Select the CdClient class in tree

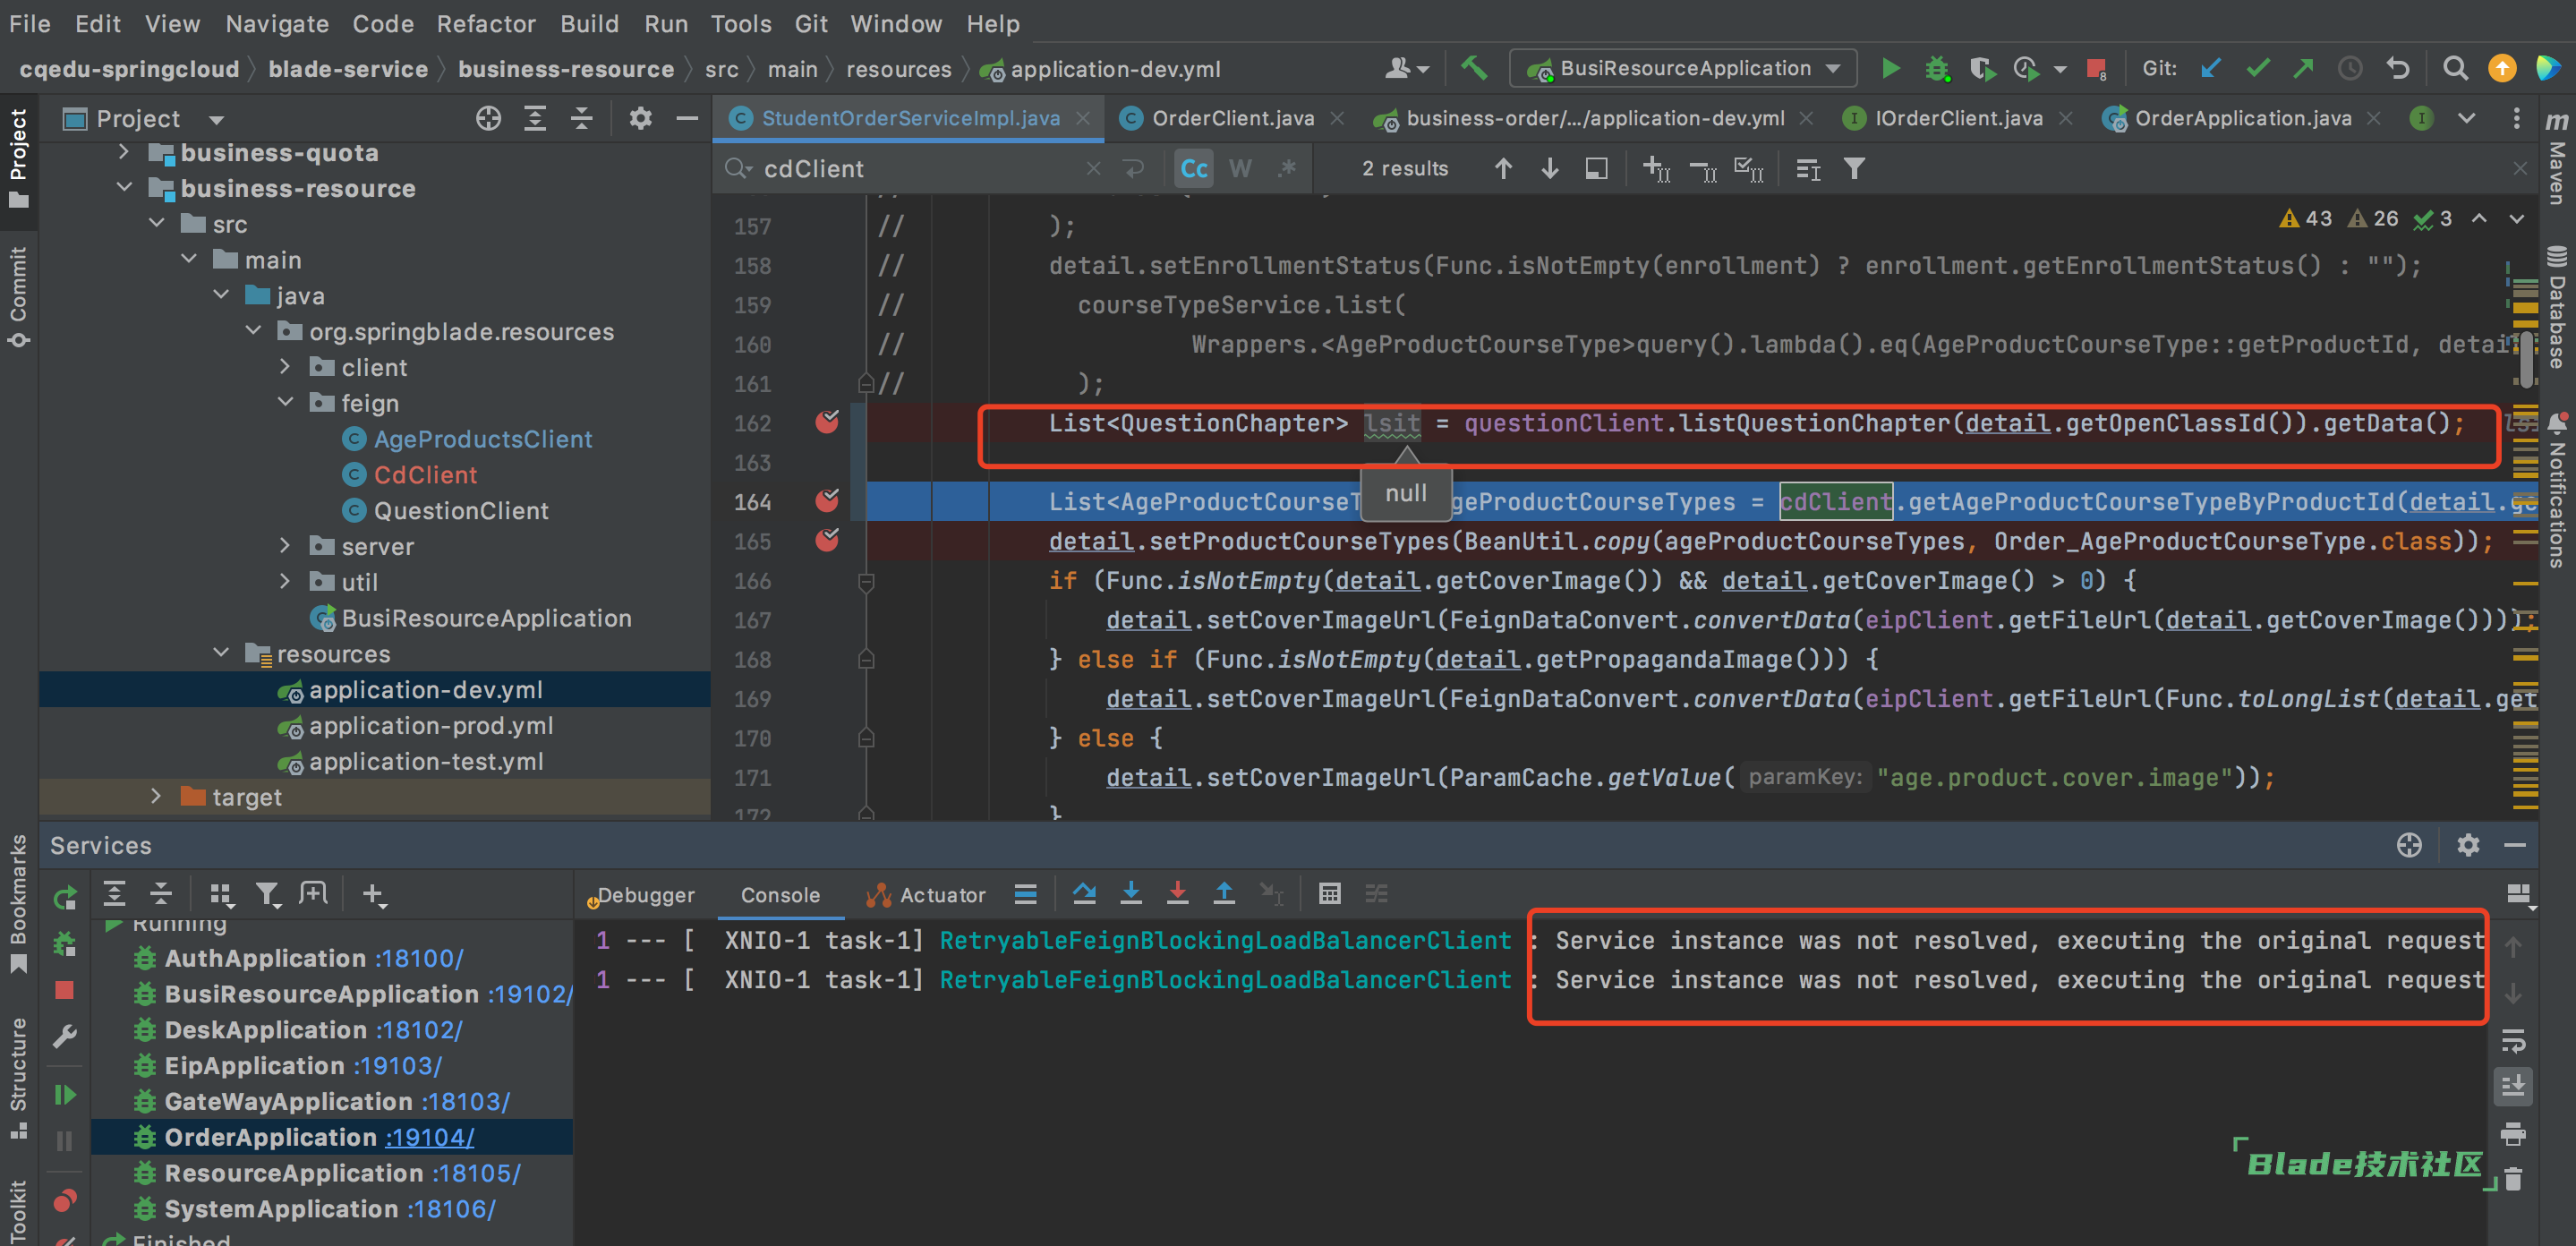point(425,475)
